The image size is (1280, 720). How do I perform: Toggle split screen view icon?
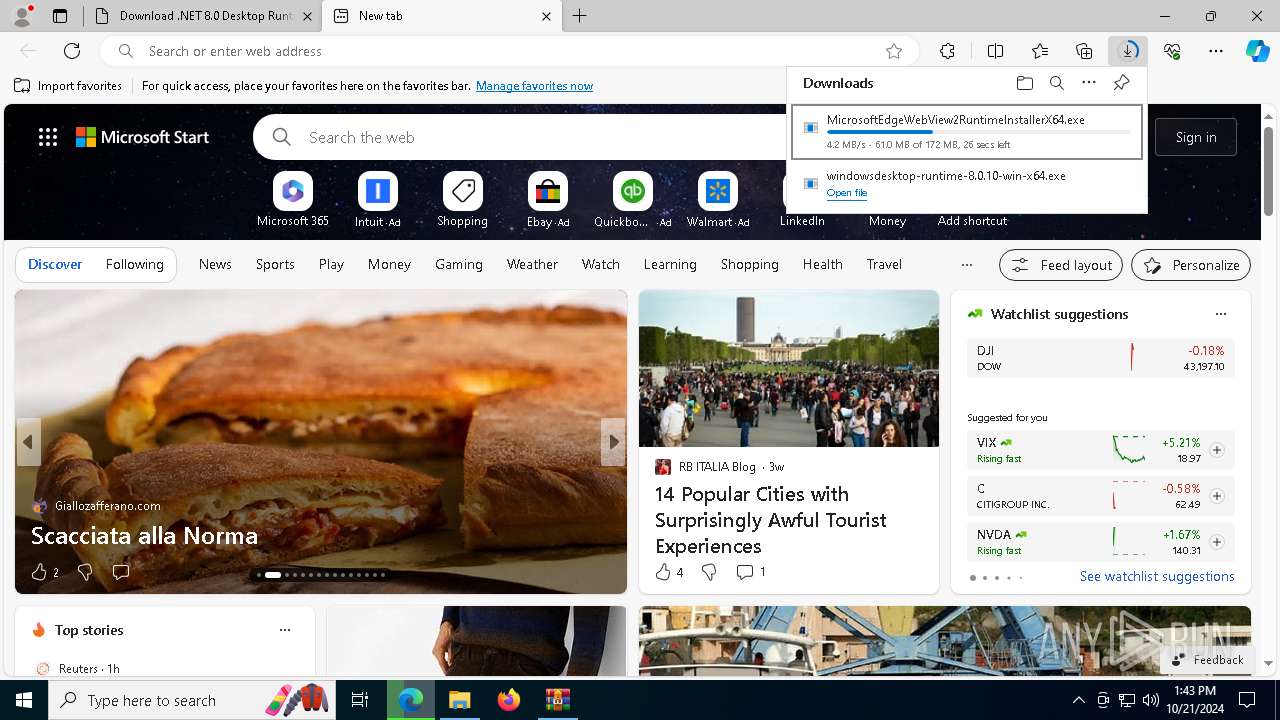[995, 51]
